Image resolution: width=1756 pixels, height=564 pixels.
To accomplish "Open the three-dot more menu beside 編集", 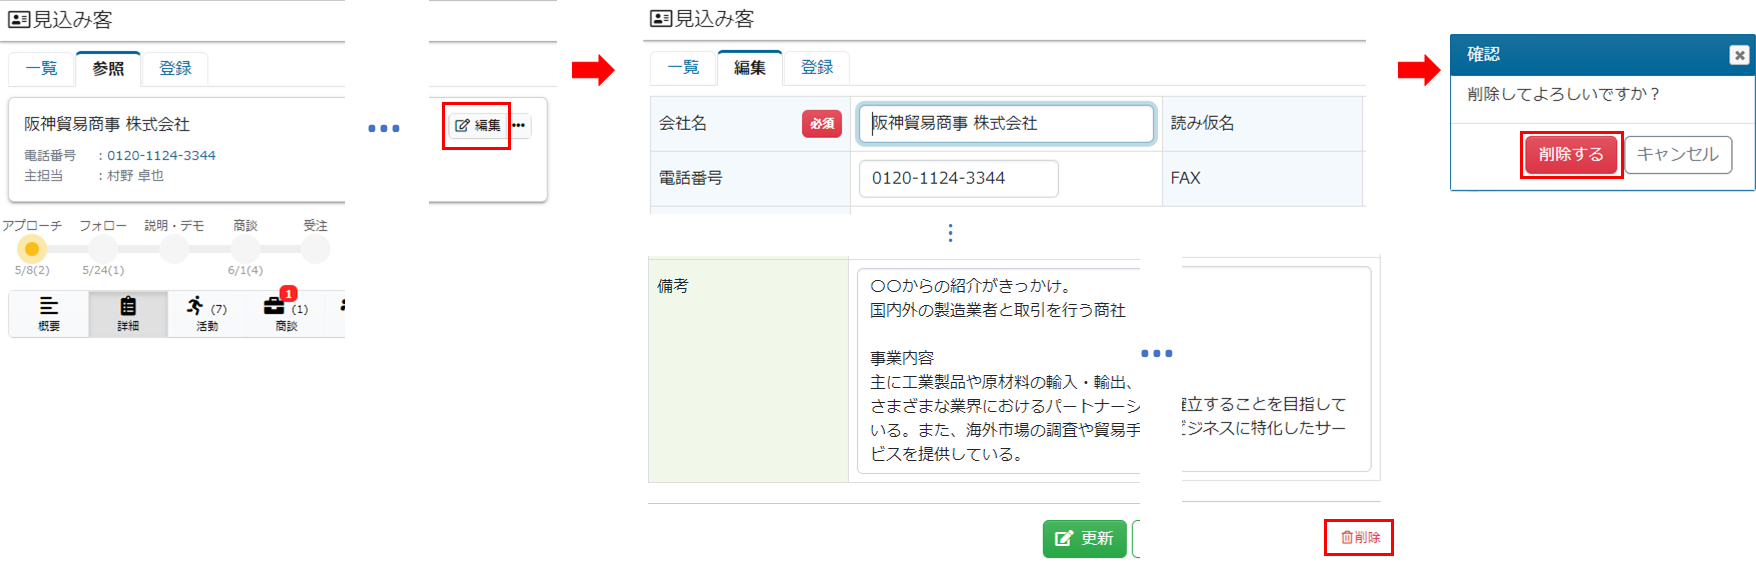I will pyautogui.click(x=519, y=126).
